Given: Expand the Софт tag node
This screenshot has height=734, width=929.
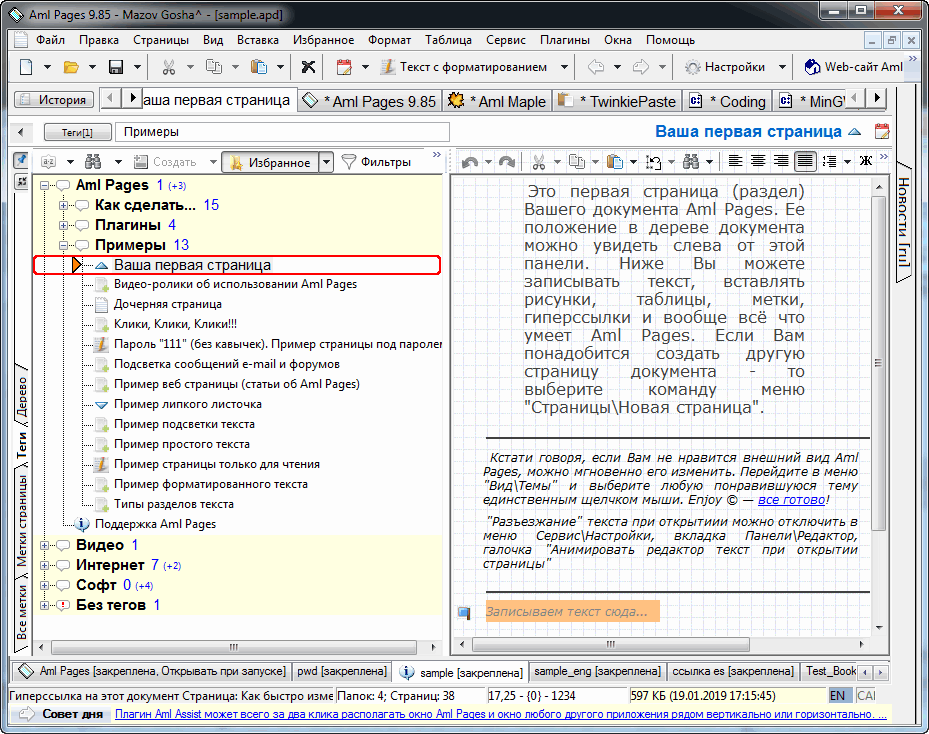Looking at the screenshot, I should click(44, 585).
